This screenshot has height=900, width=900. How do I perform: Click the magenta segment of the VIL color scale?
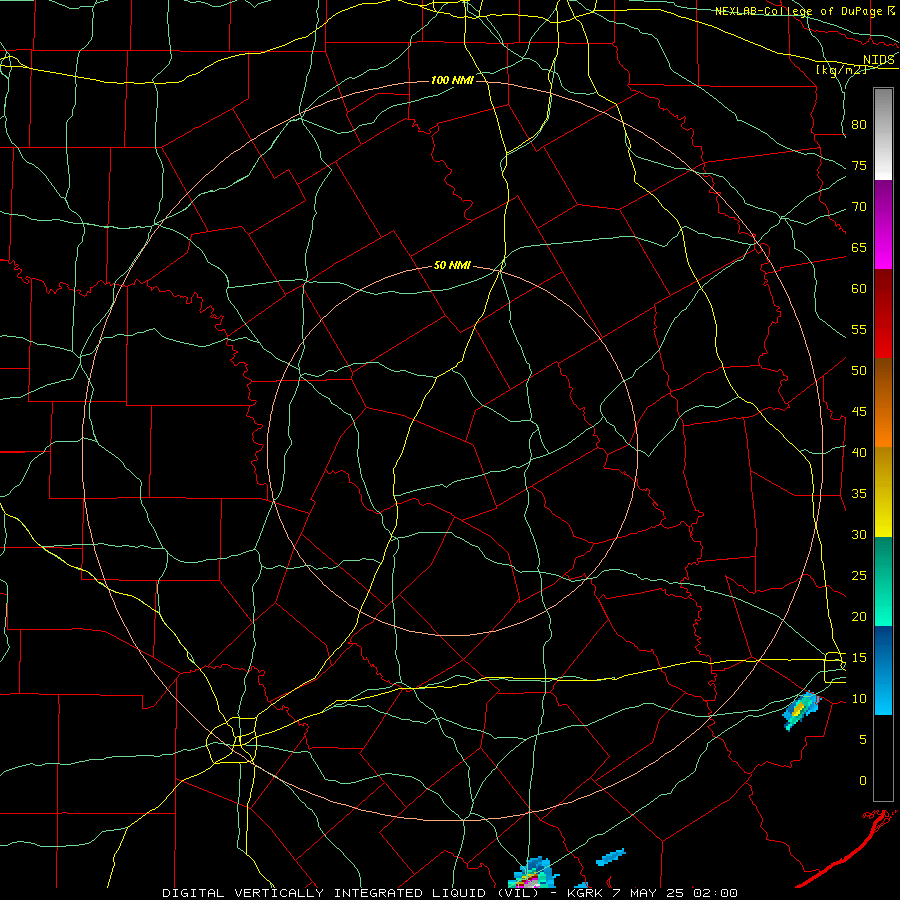coord(883,224)
